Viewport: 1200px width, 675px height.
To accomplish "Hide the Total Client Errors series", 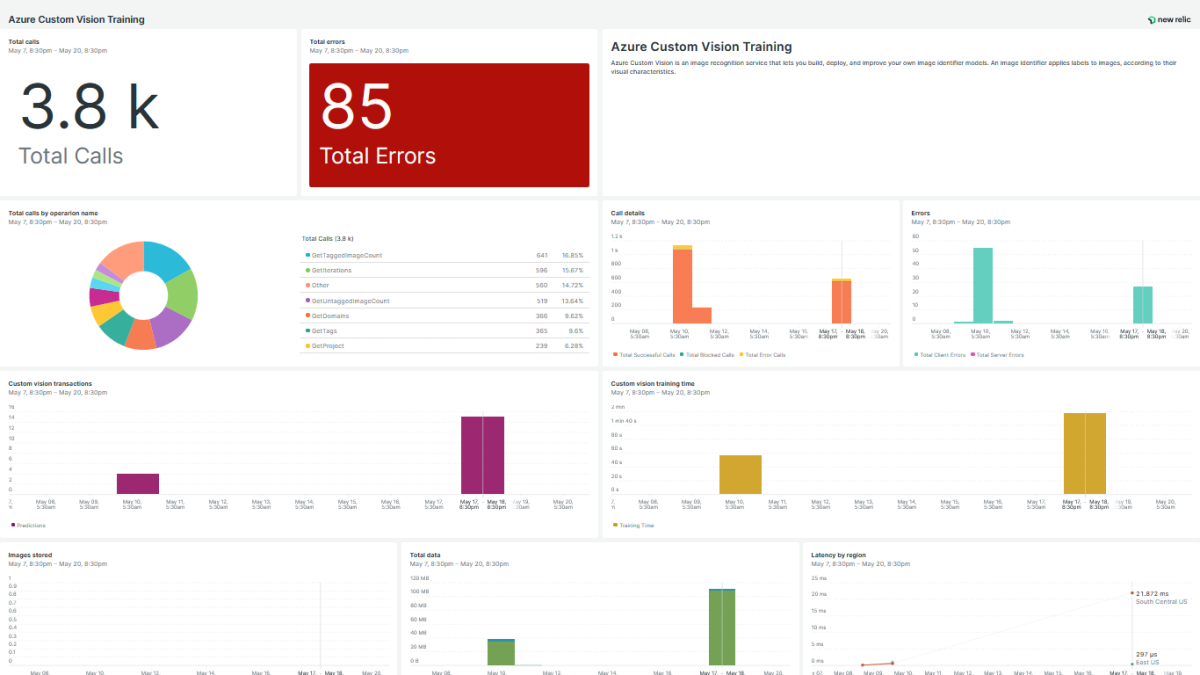I will [941, 355].
